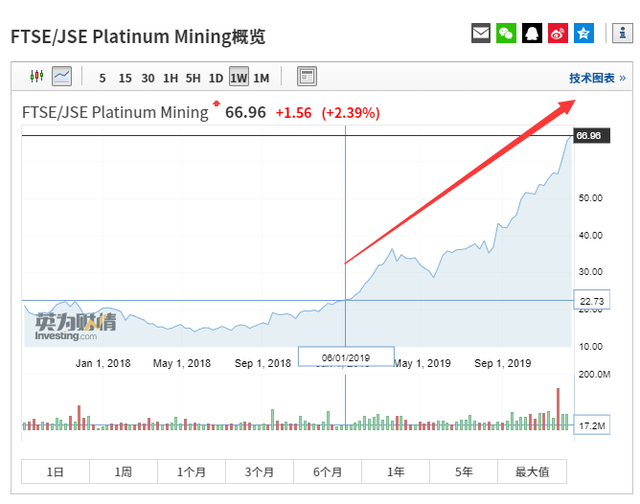Screen dimensions: 640x504
Task: Select the 1W interval button
Action: pos(238,78)
